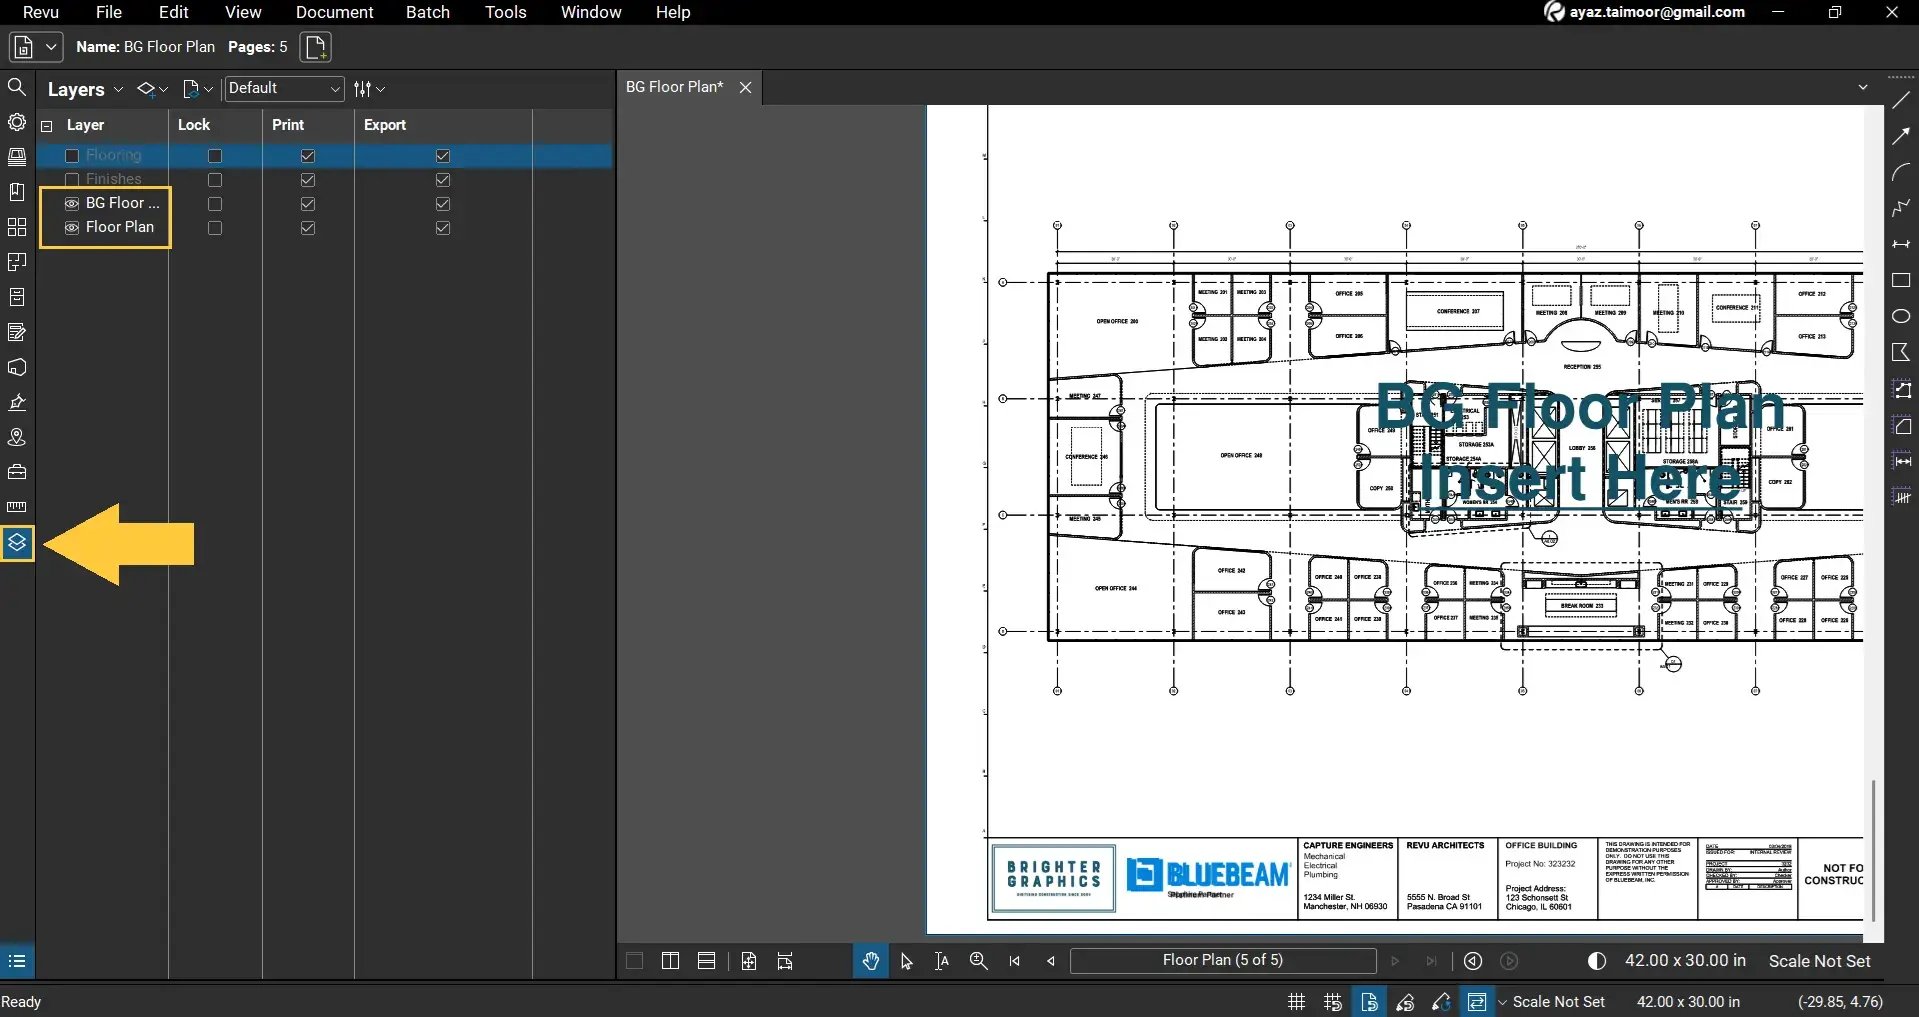Activate the Pan hand tool
Image resolution: width=1919 pixels, height=1017 pixels.
[x=869, y=961]
